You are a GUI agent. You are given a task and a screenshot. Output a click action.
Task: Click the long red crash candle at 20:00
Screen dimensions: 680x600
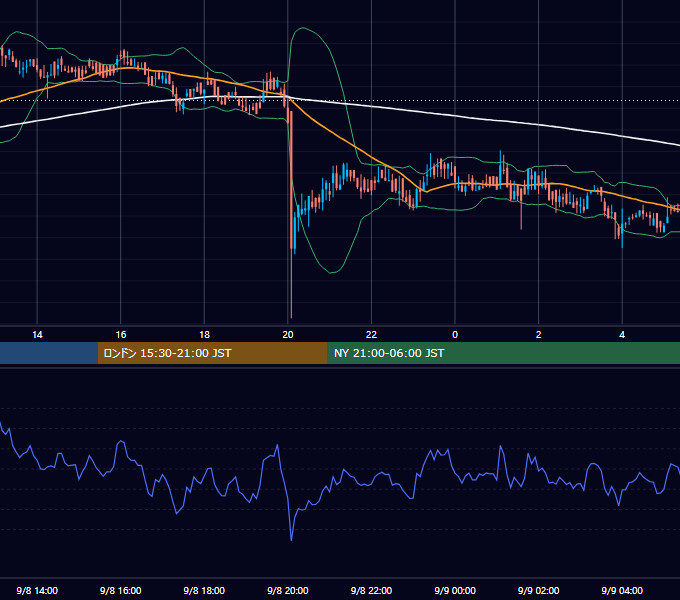[291, 215]
